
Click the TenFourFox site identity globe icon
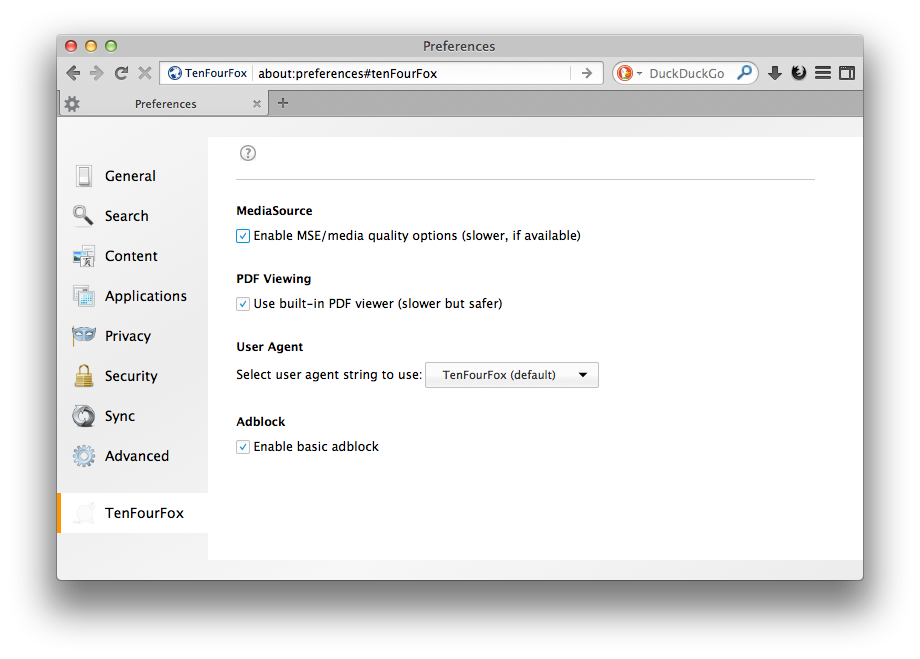click(175, 73)
